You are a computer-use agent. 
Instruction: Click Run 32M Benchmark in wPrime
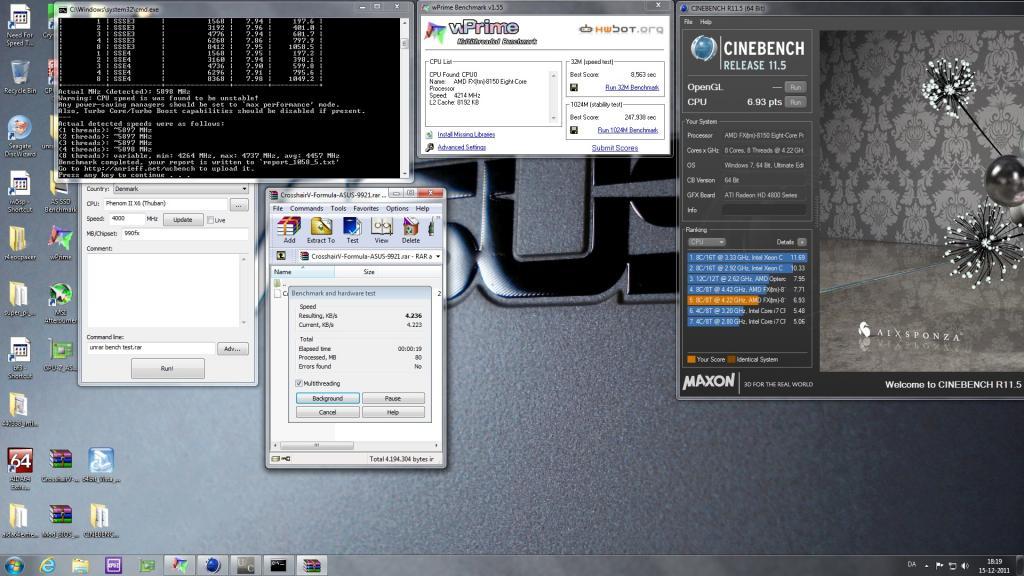(x=632, y=88)
